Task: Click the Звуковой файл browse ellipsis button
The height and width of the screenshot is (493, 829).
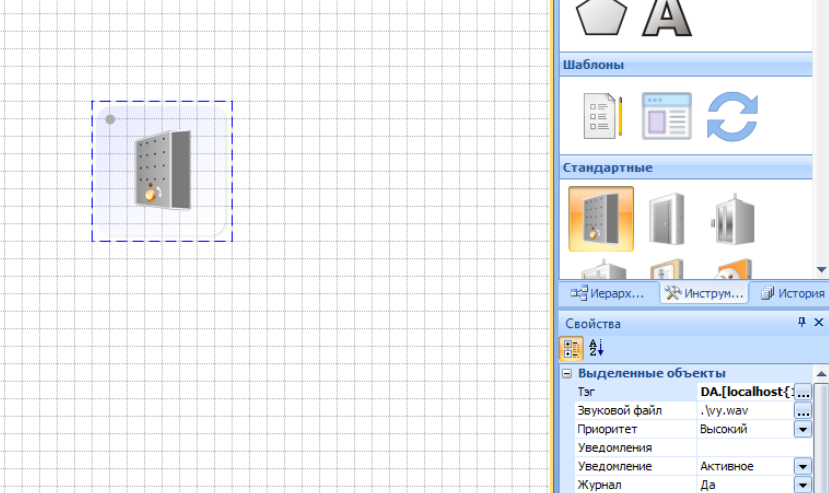Action: pyautogui.click(x=802, y=410)
